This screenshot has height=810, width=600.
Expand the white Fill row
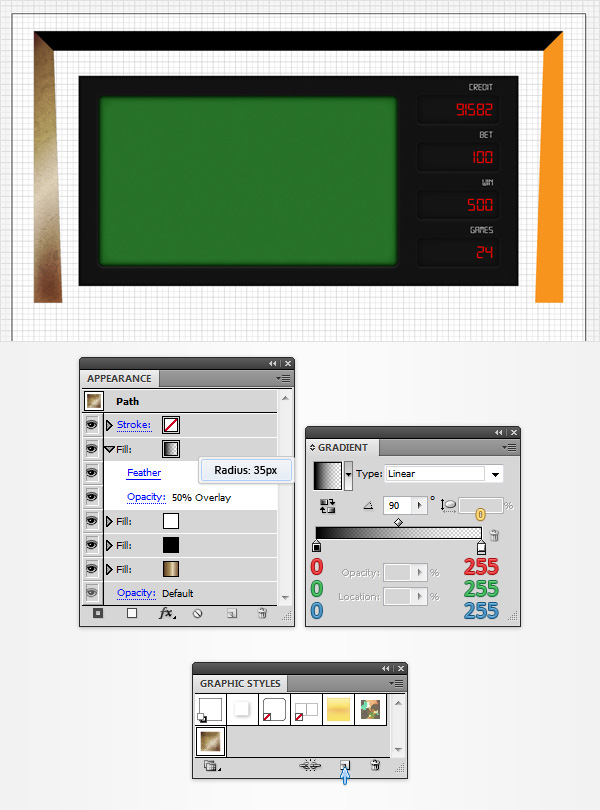(109, 521)
